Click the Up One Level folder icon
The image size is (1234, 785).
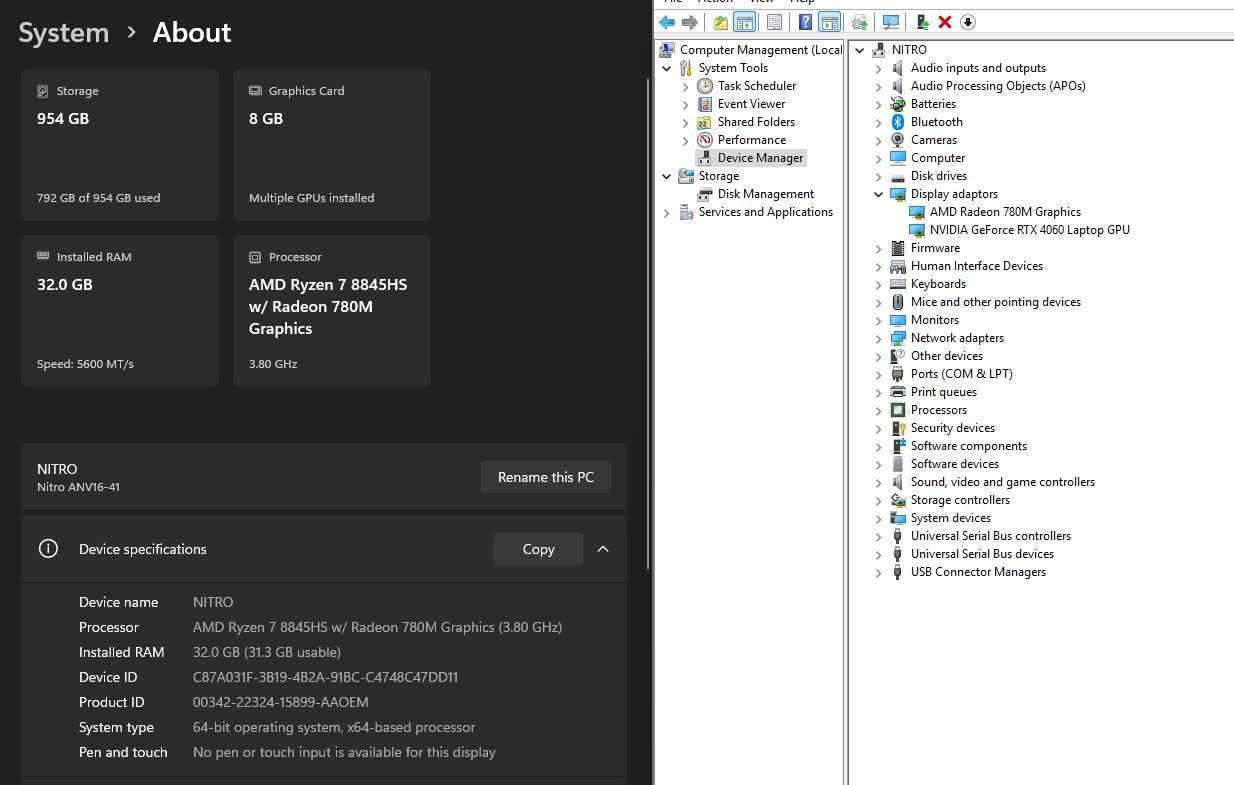pos(720,22)
